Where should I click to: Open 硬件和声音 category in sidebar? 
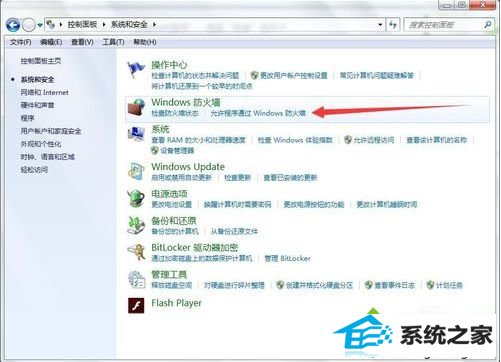coord(37,105)
